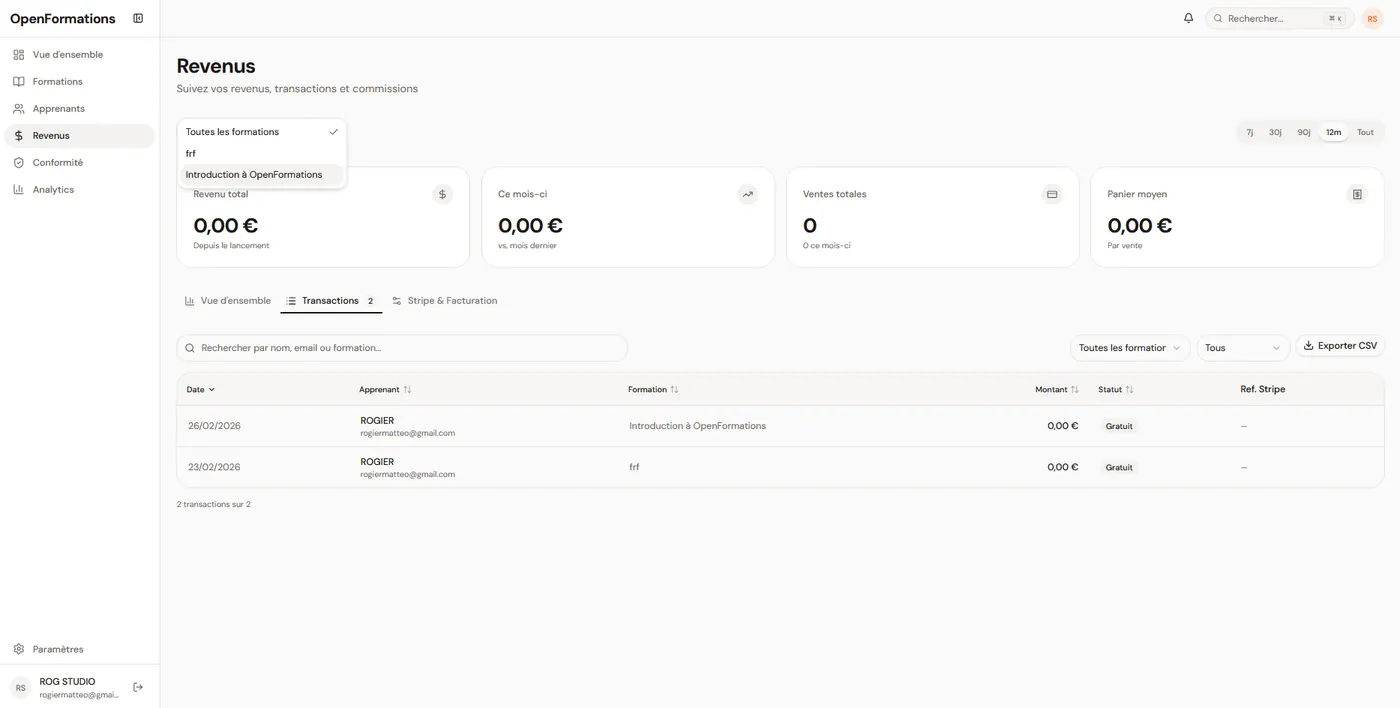Sort transactions by Apprenant column
Image resolution: width=1400 pixels, height=708 pixels.
pyautogui.click(x=385, y=389)
